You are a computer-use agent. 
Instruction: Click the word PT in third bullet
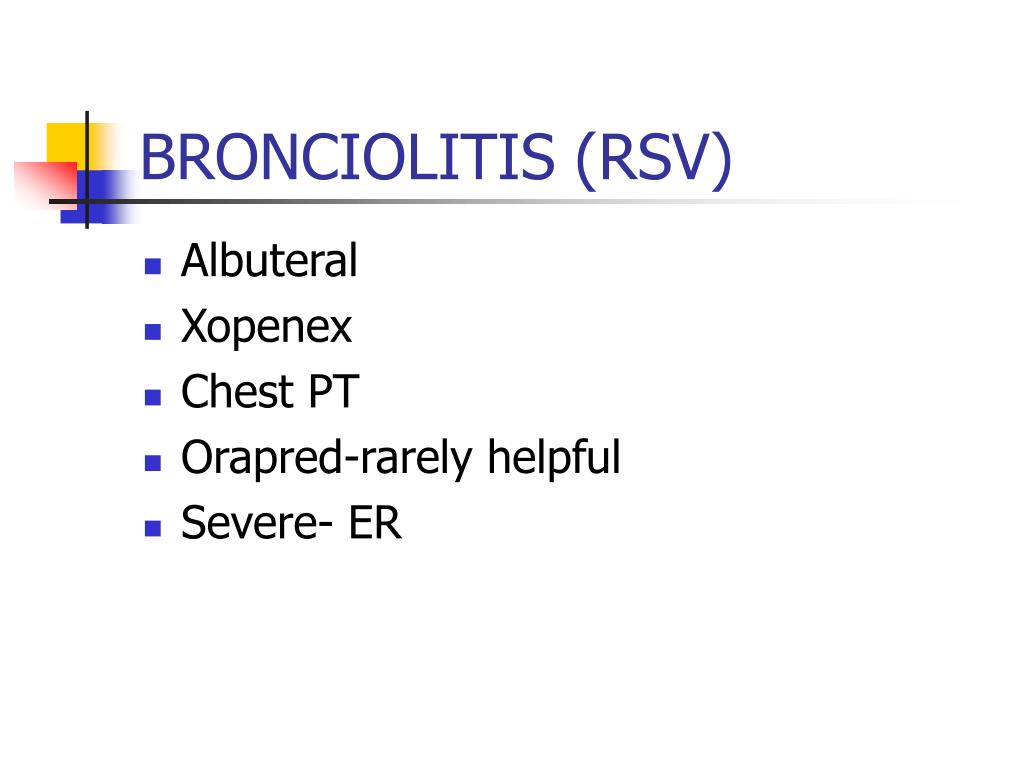333,391
